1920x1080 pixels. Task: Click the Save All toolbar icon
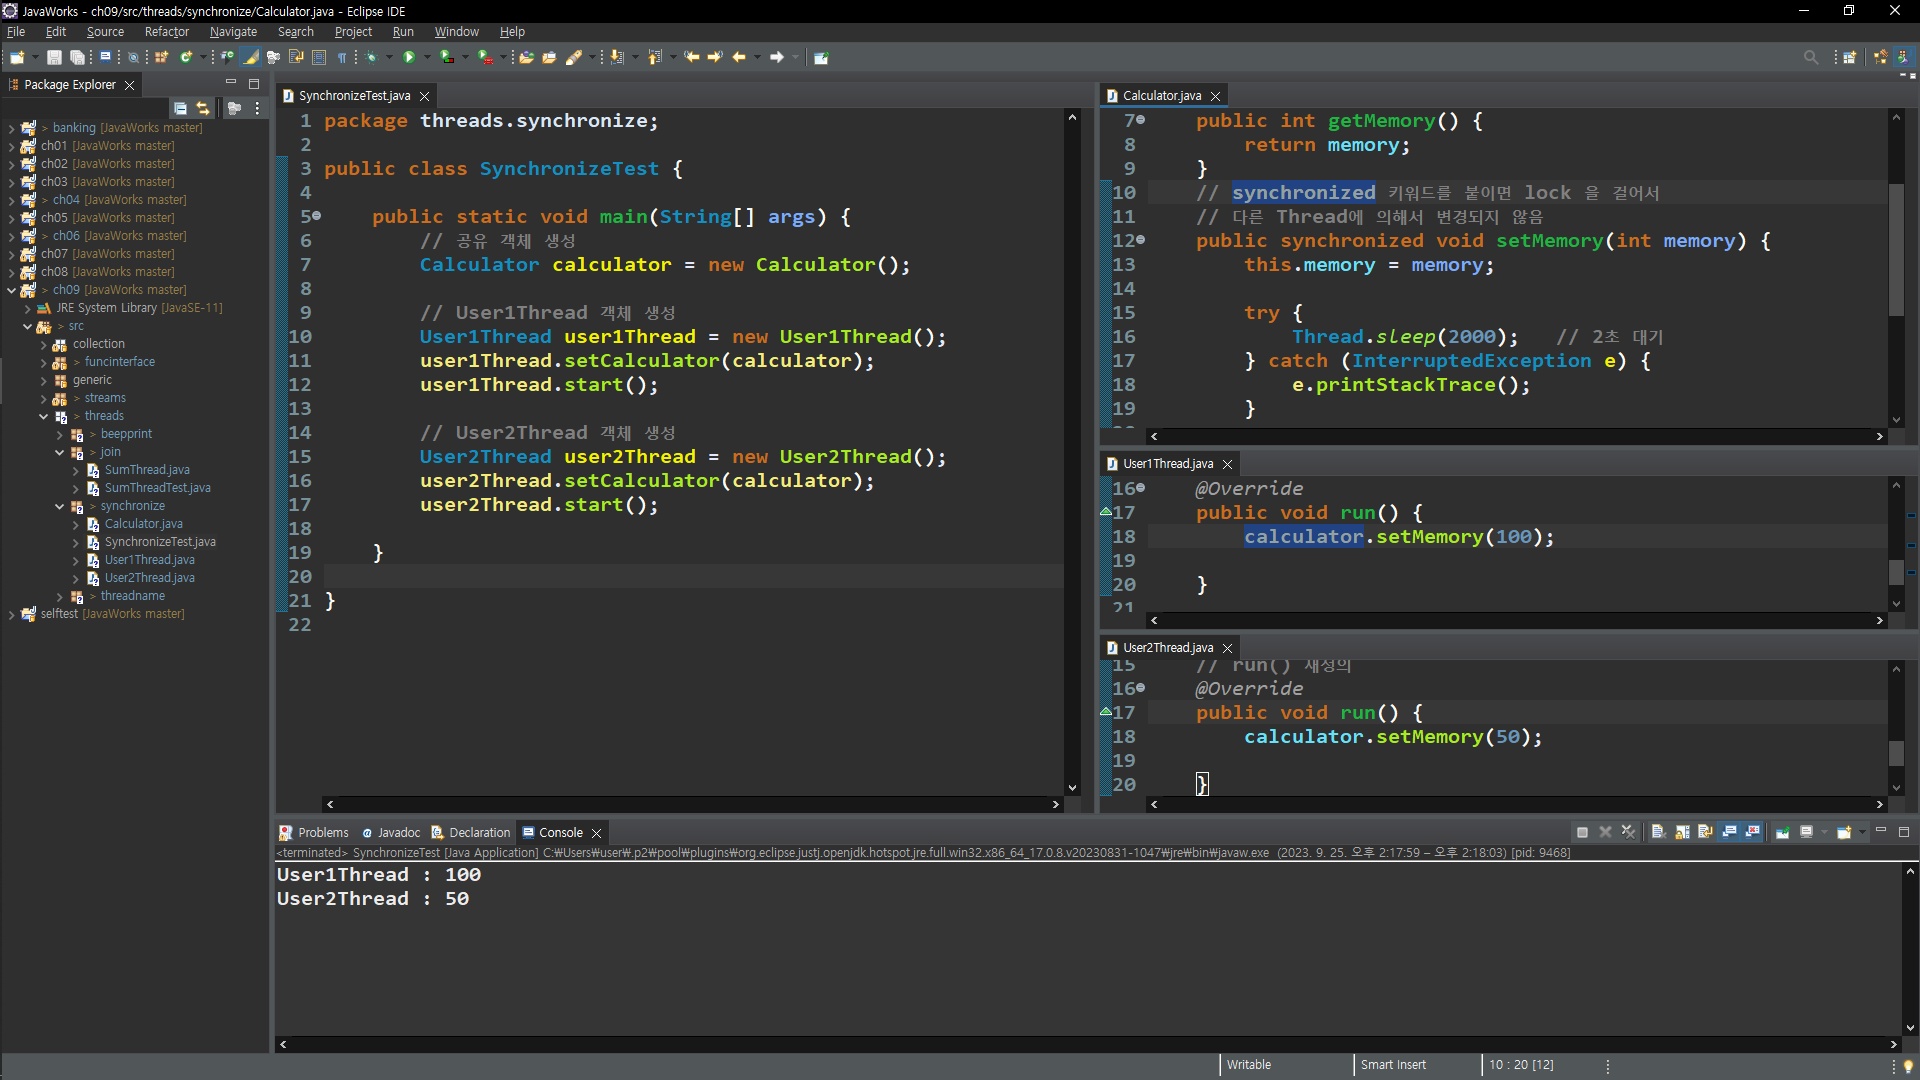pyautogui.click(x=76, y=57)
